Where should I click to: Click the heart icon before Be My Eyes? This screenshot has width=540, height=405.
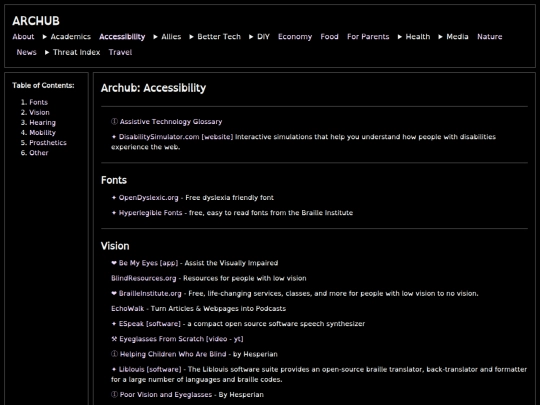click(114, 263)
